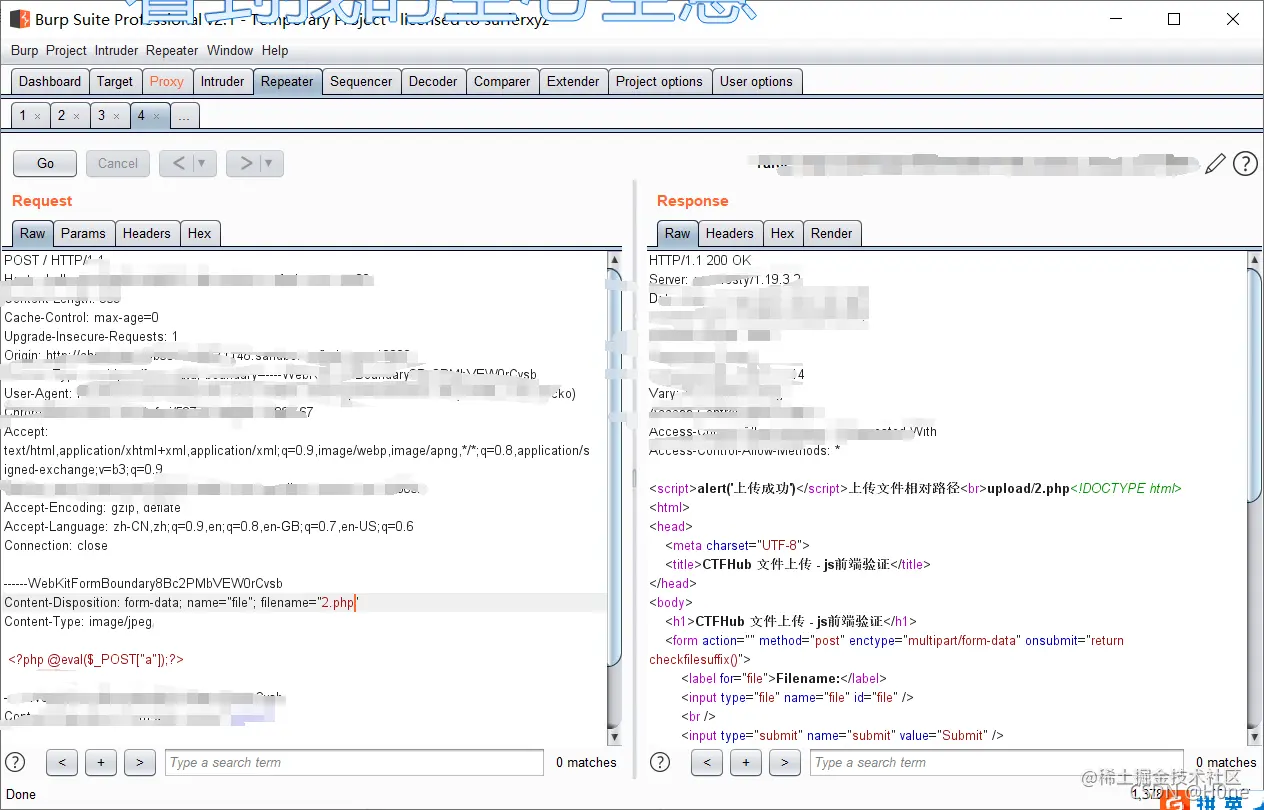1264x810 pixels.
Task: Click the request search term field
Action: click(x=354, y=762)
